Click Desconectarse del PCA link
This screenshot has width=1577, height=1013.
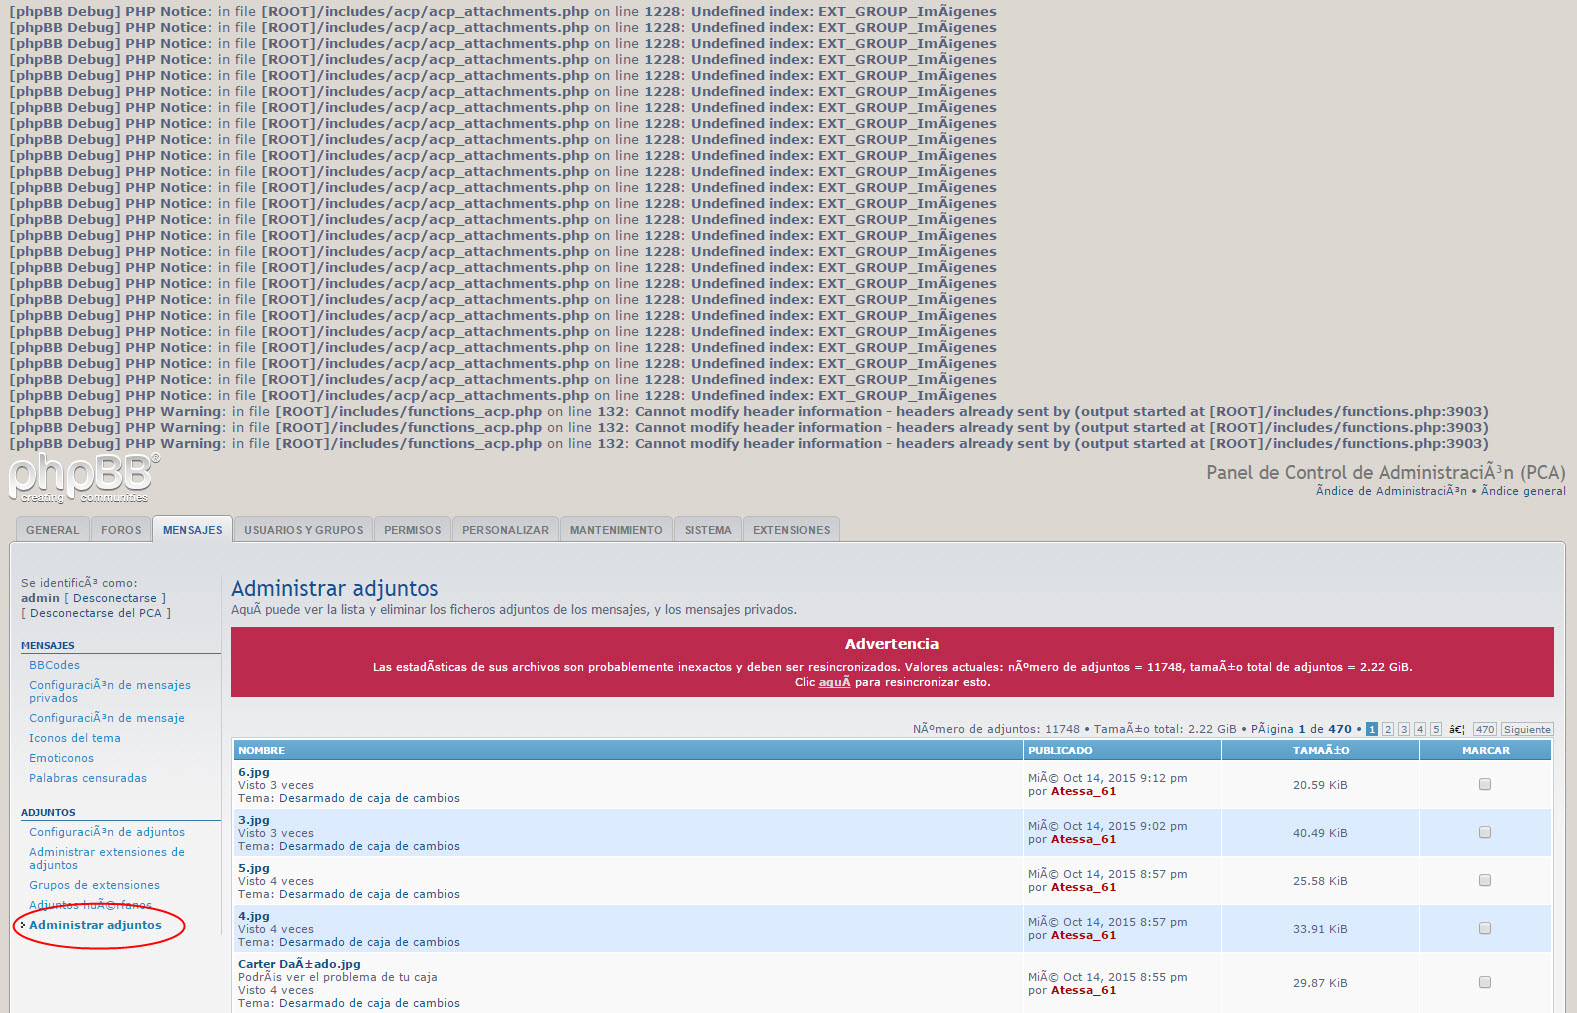pos(95,613)
